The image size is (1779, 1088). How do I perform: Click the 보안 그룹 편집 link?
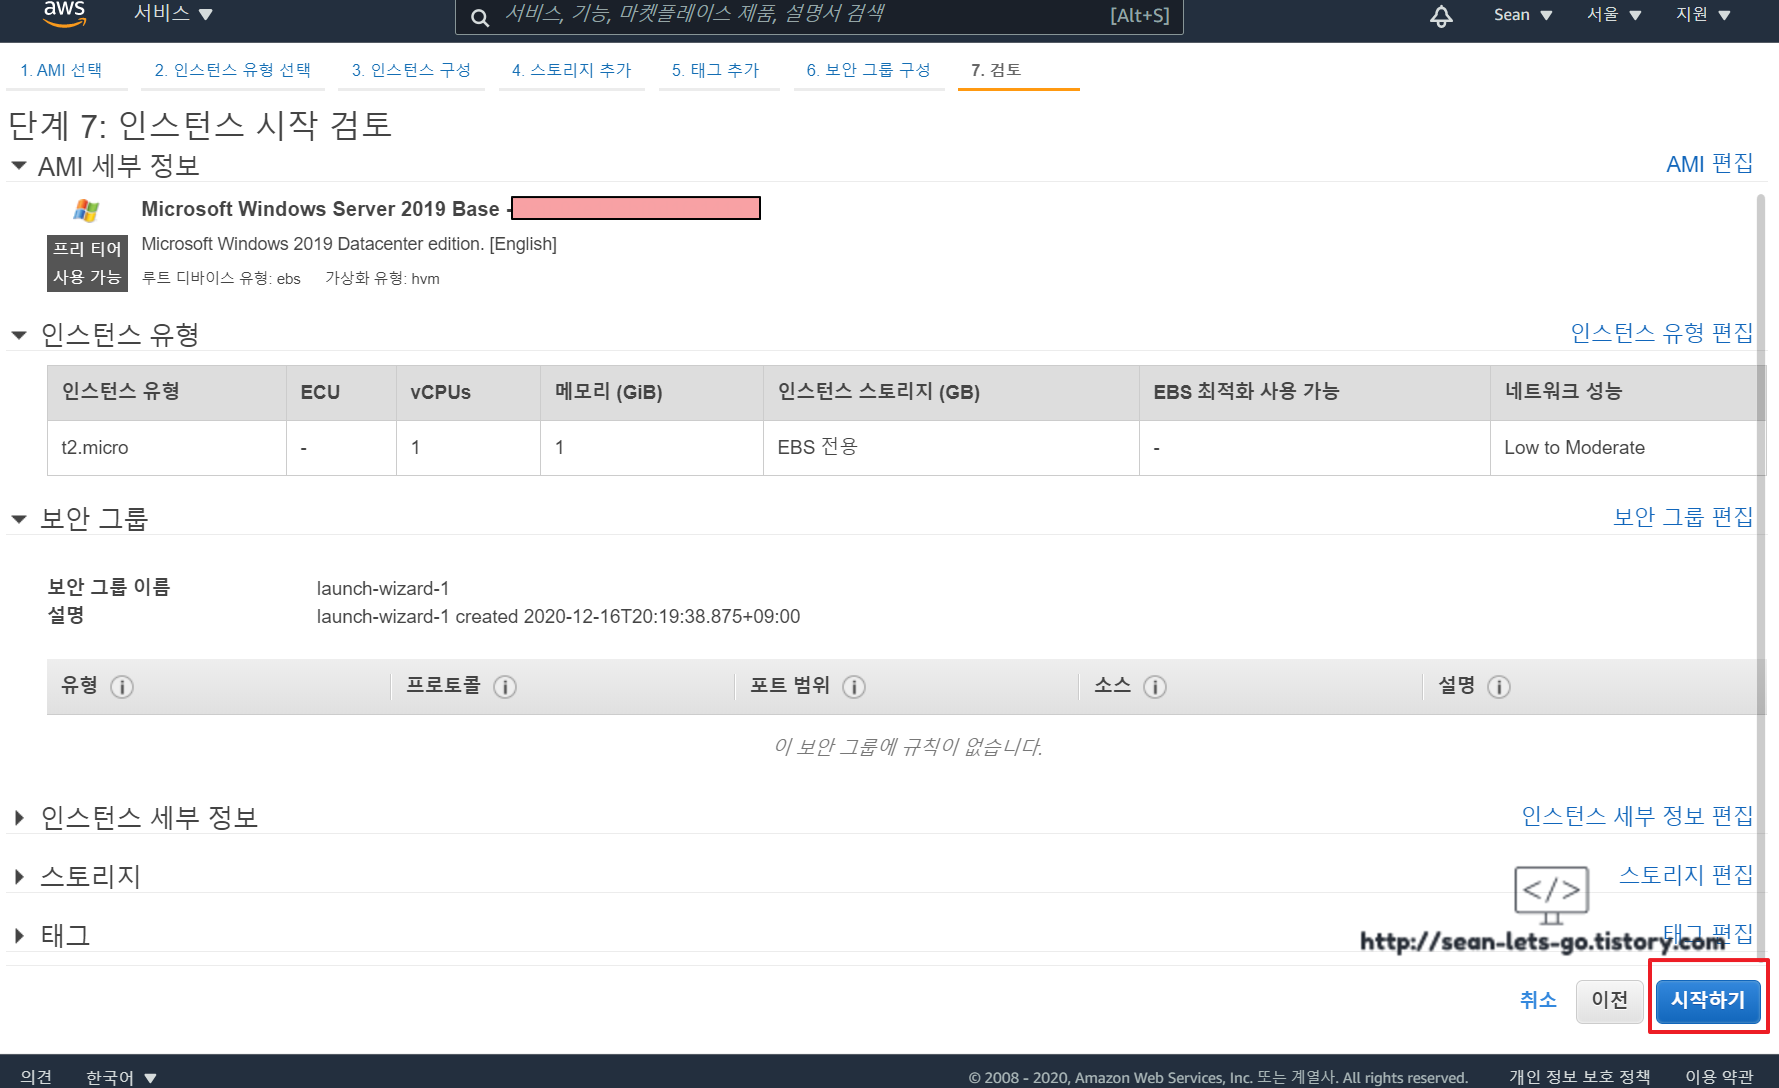pos(1683,517)
